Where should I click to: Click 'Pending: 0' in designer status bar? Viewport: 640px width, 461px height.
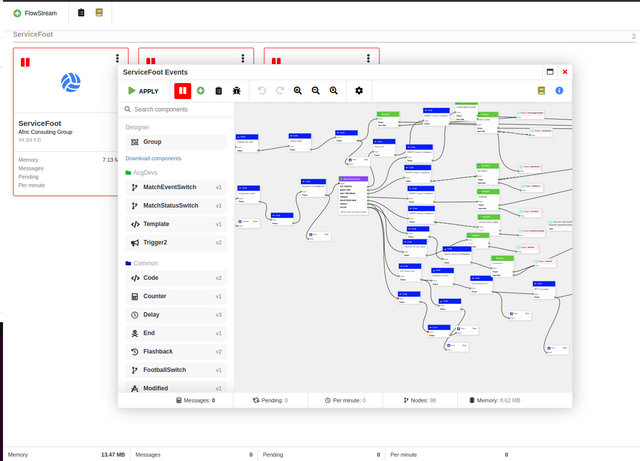click(270, 401)
